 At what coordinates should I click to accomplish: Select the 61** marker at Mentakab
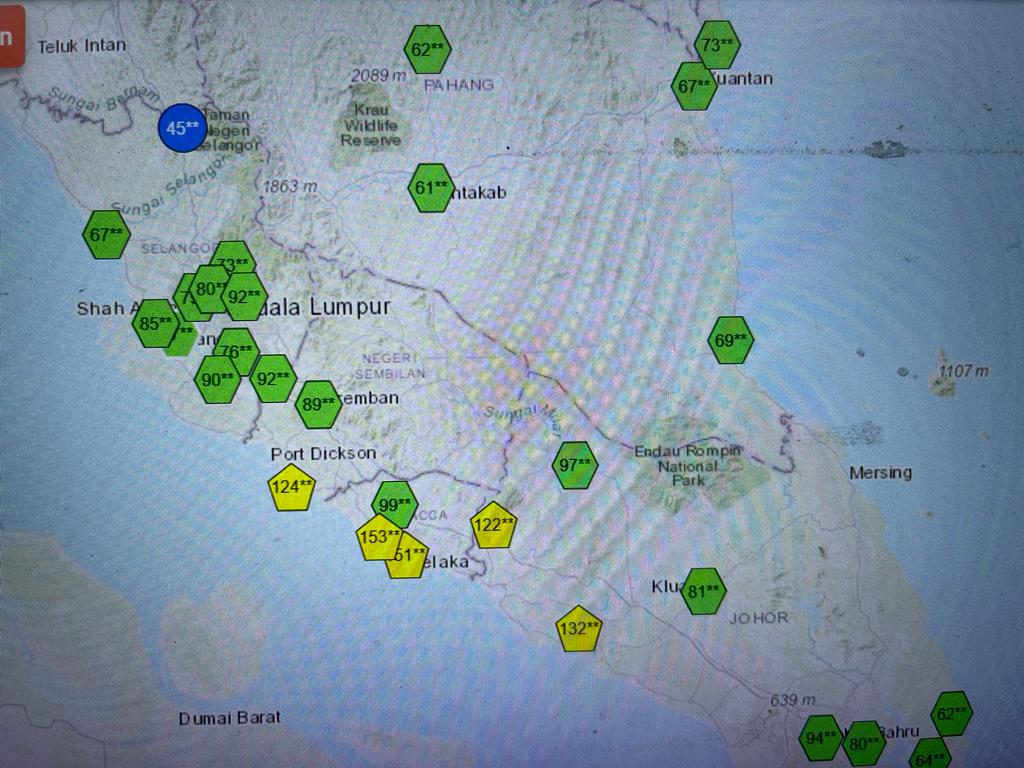tap(431, 187)
